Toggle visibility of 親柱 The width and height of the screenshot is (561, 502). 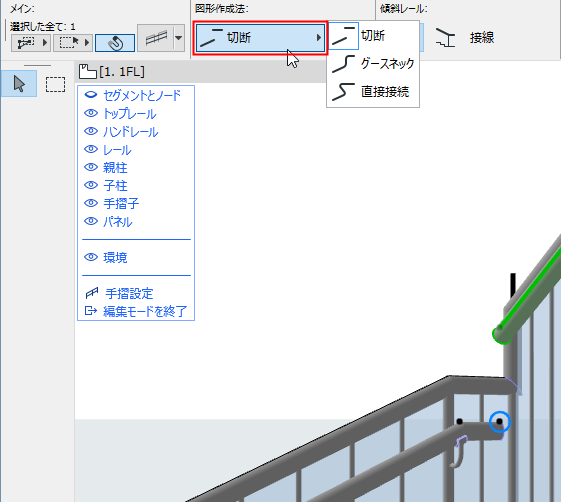91,167
